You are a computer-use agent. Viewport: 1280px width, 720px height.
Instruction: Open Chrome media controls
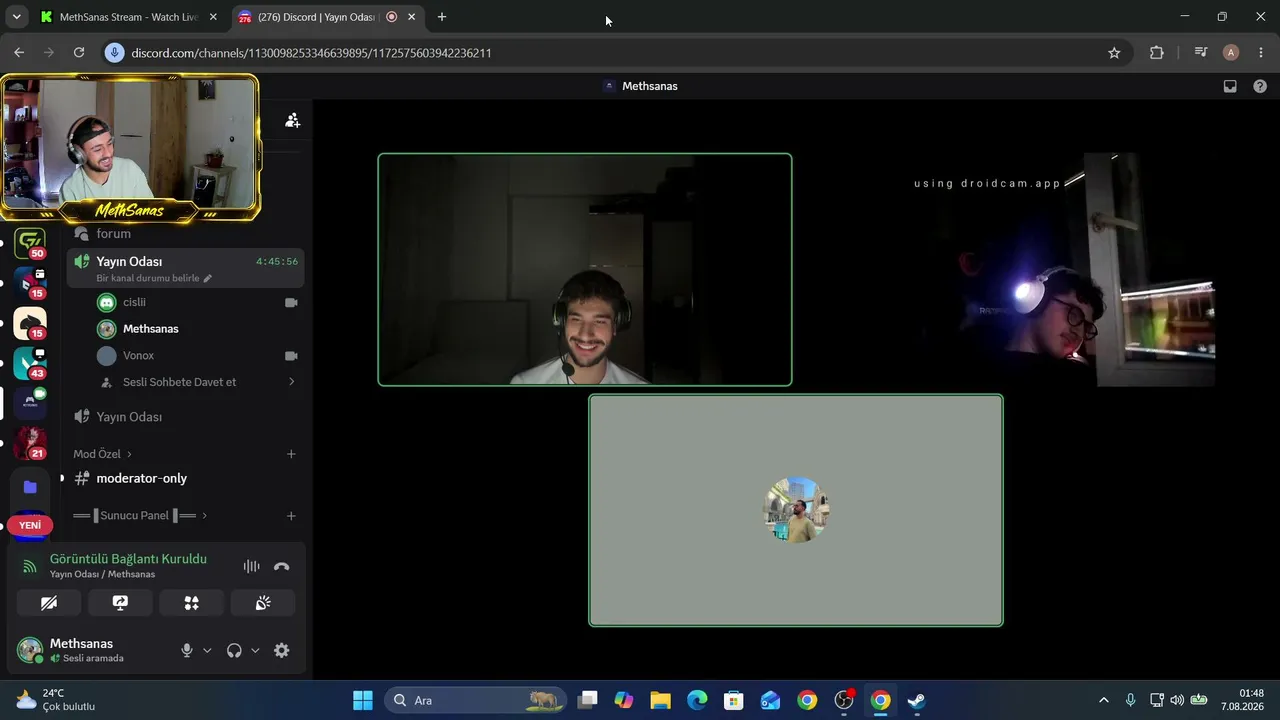click(x=1201, y=53)
